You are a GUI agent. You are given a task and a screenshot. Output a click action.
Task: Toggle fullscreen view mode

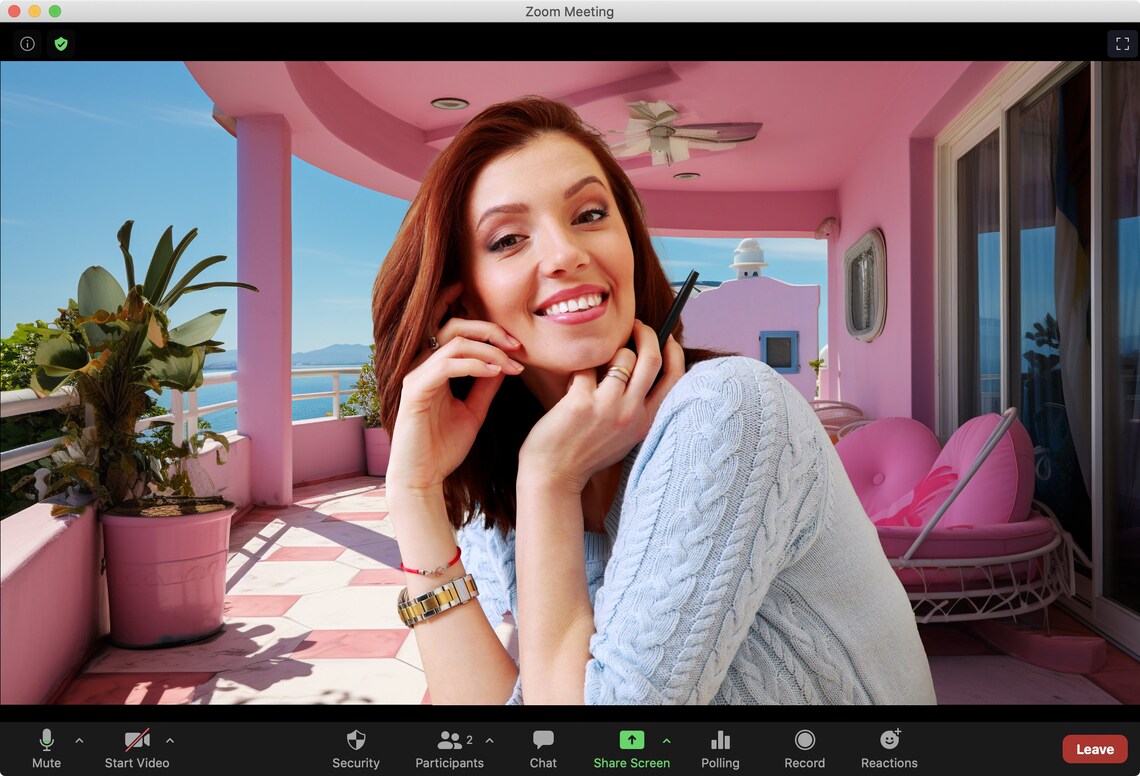click(1122, 43)
